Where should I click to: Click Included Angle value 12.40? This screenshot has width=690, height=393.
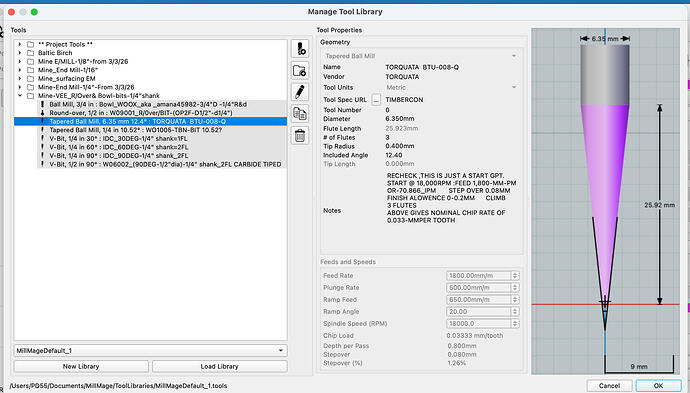(x=394, y=155)
